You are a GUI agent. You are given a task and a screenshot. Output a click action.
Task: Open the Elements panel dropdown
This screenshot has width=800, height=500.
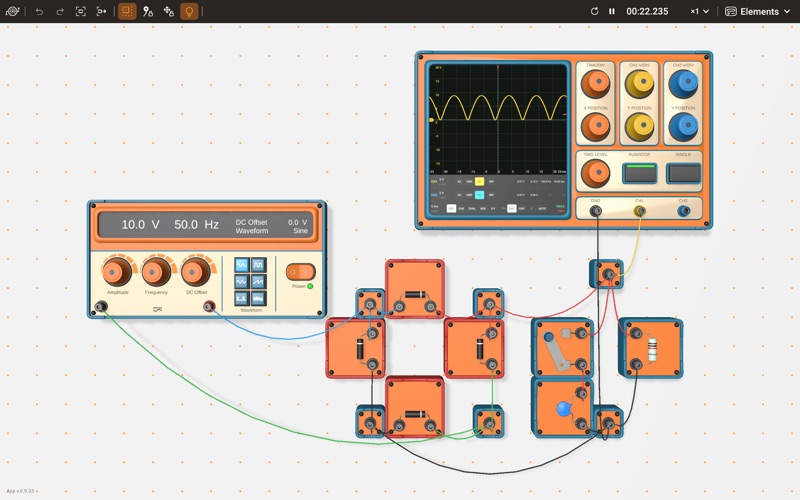(758, 11)
